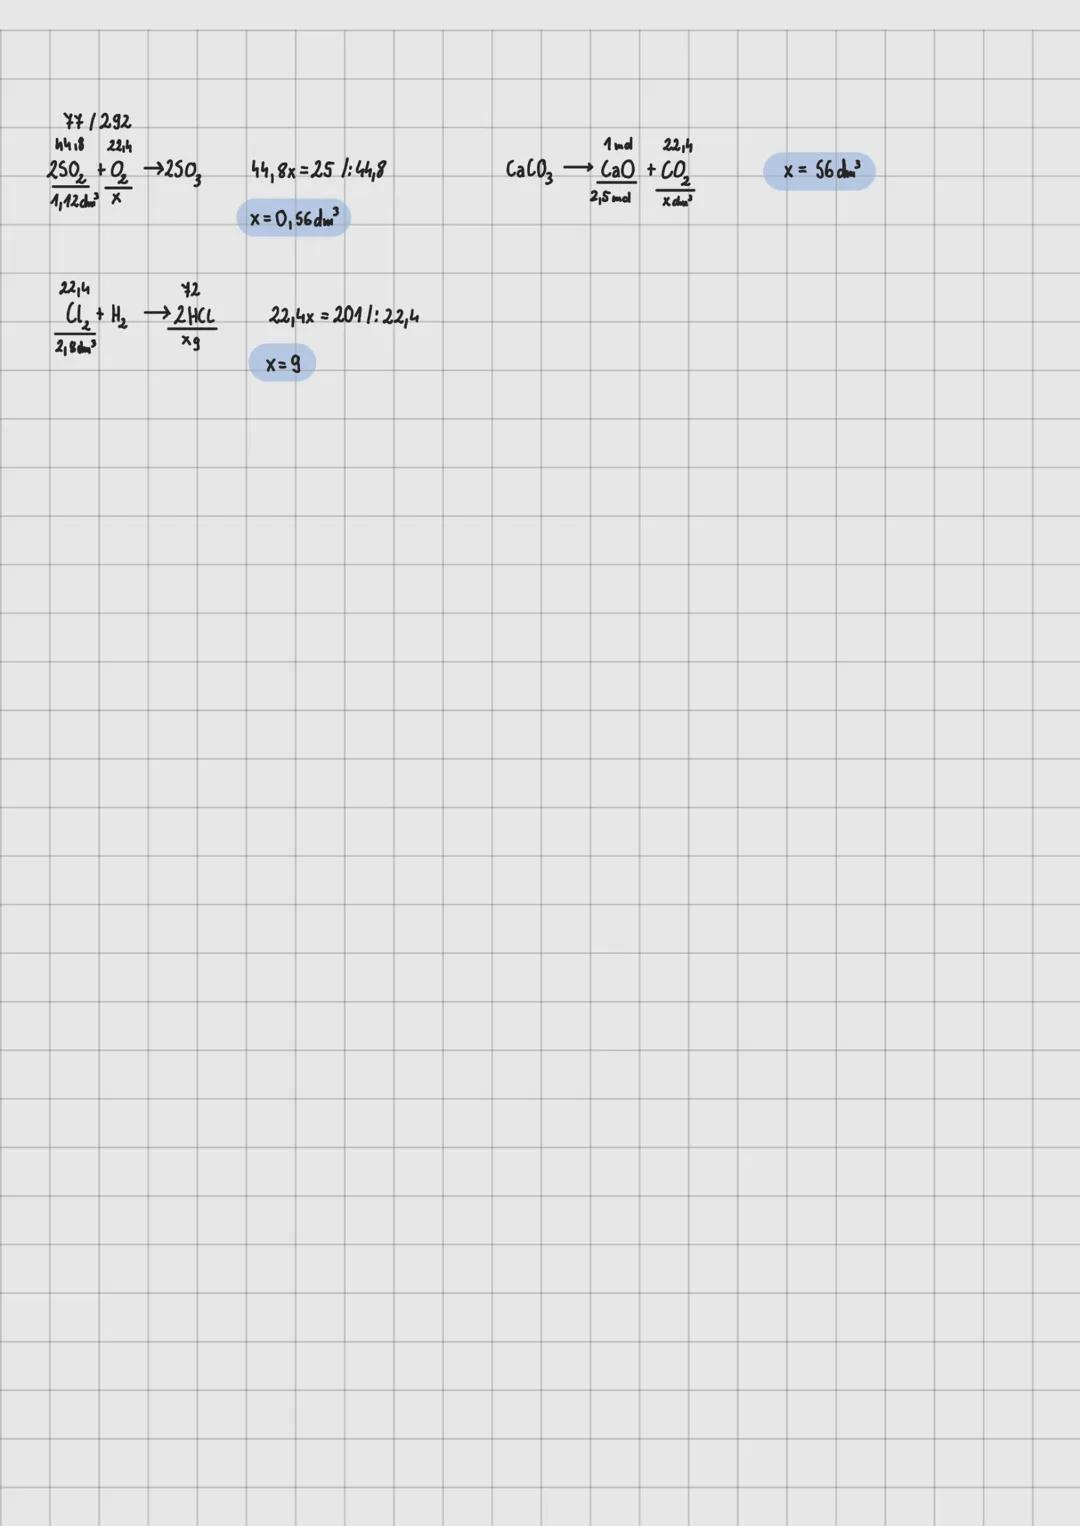
Task: Select the 2,8 dm³ note under Cl2
Action: coord(75,347)
